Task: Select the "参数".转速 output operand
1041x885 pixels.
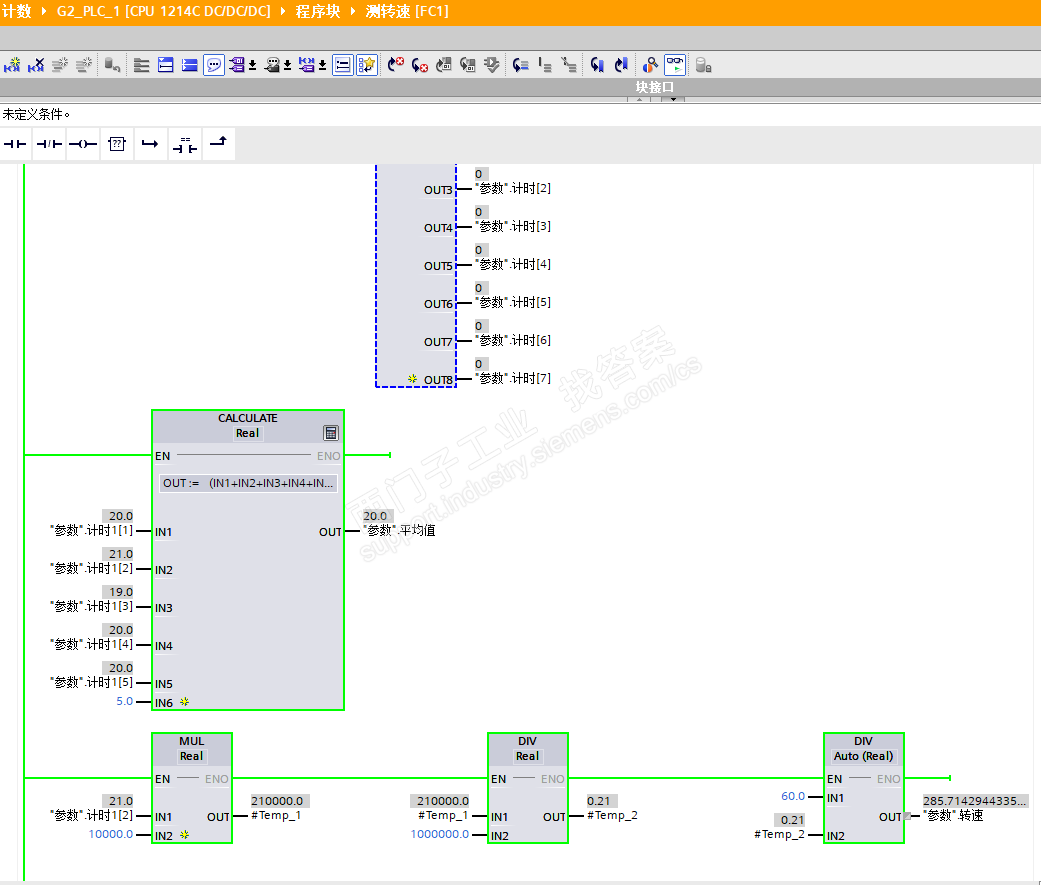Action: (x=953, y=815)
